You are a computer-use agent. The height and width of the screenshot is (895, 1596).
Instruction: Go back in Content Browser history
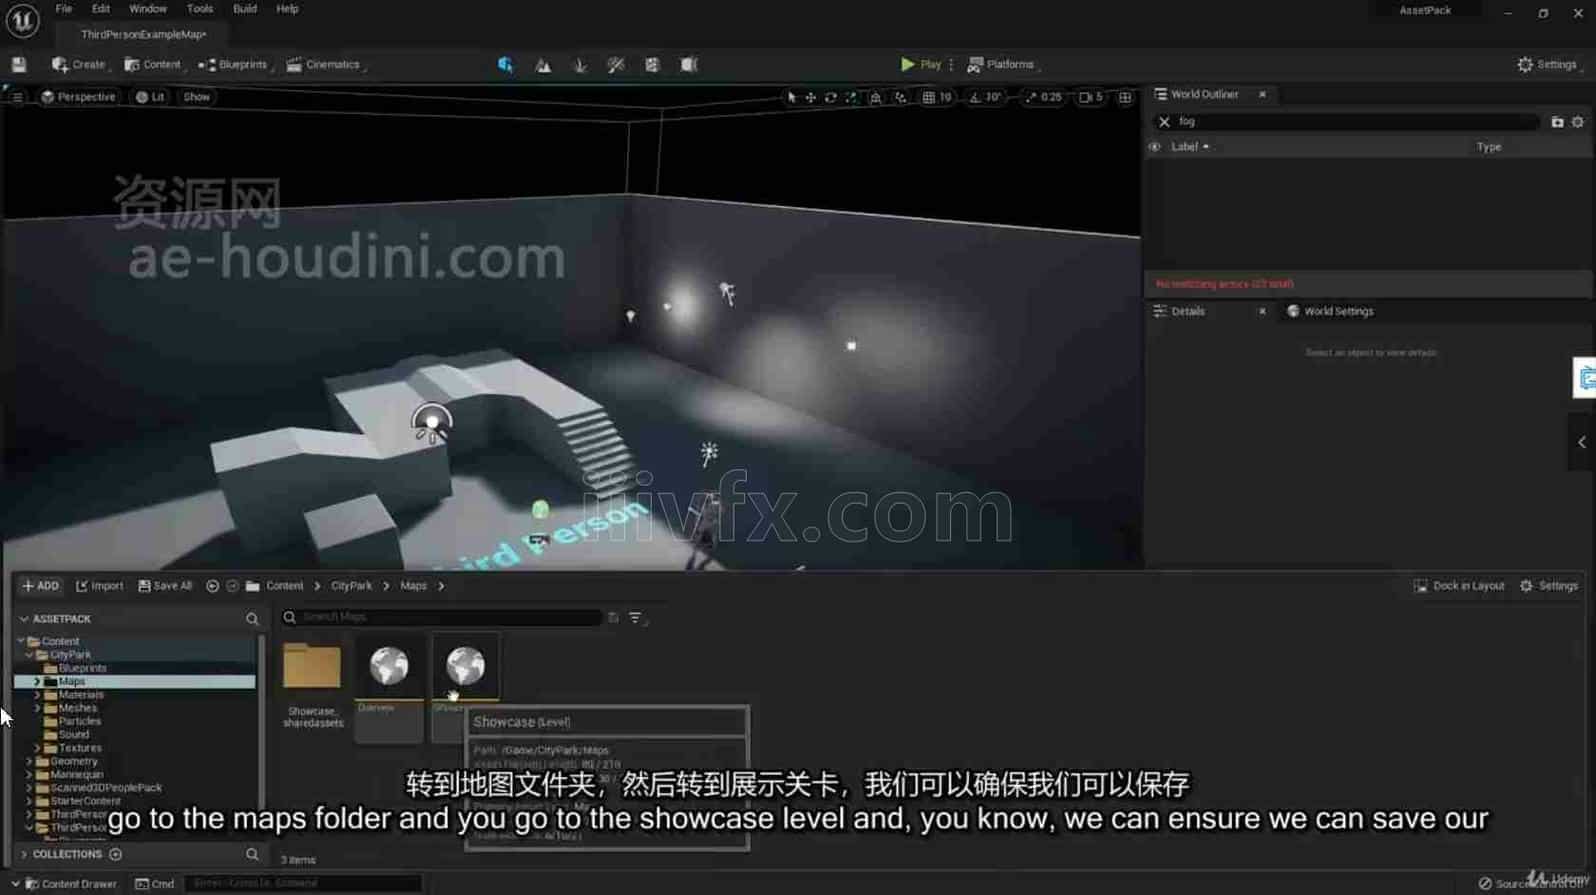(212, 586)
